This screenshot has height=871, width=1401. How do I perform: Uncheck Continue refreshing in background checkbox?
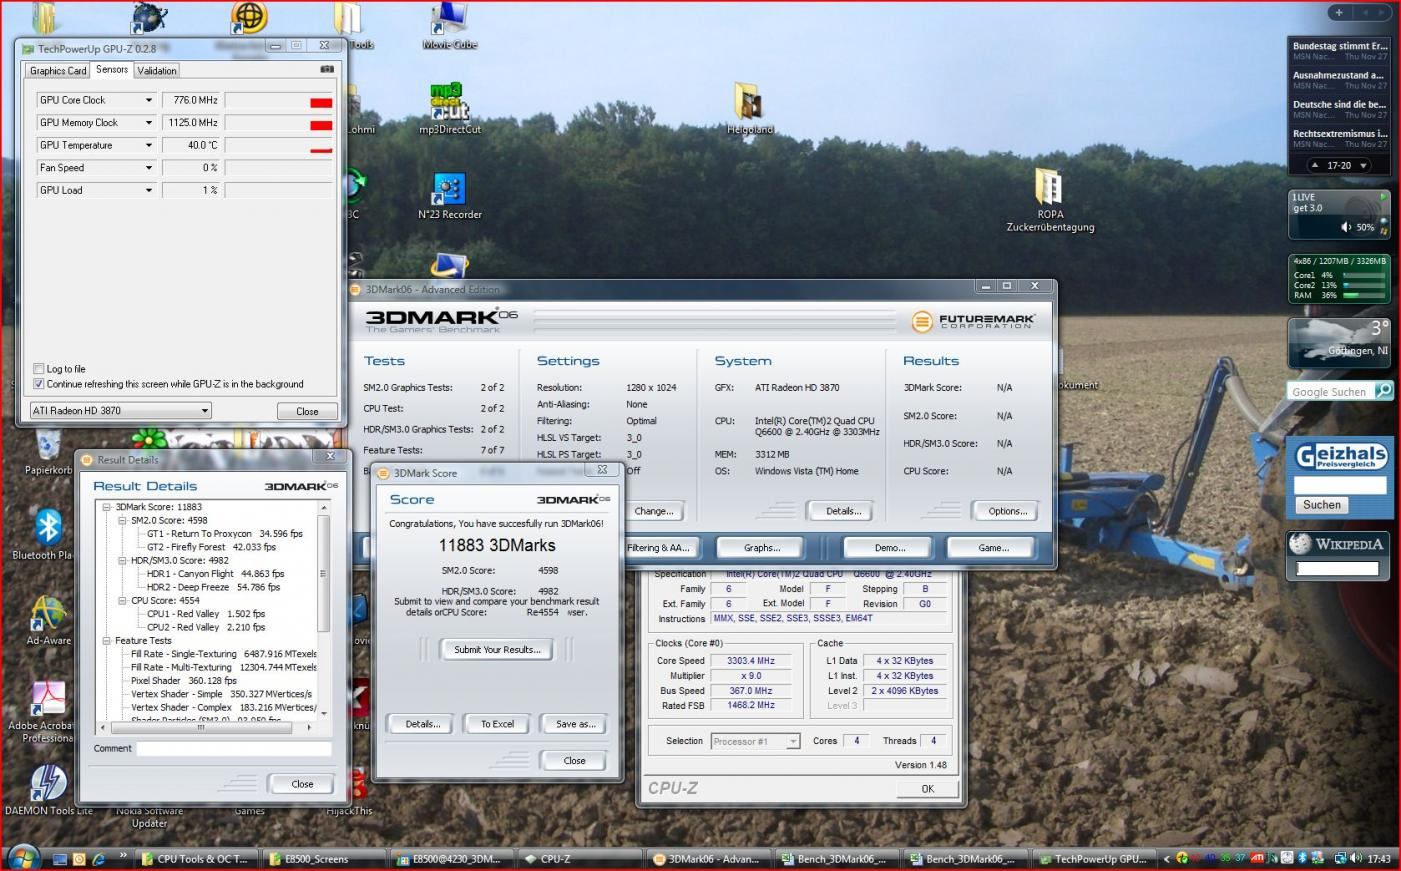(39, 384)
